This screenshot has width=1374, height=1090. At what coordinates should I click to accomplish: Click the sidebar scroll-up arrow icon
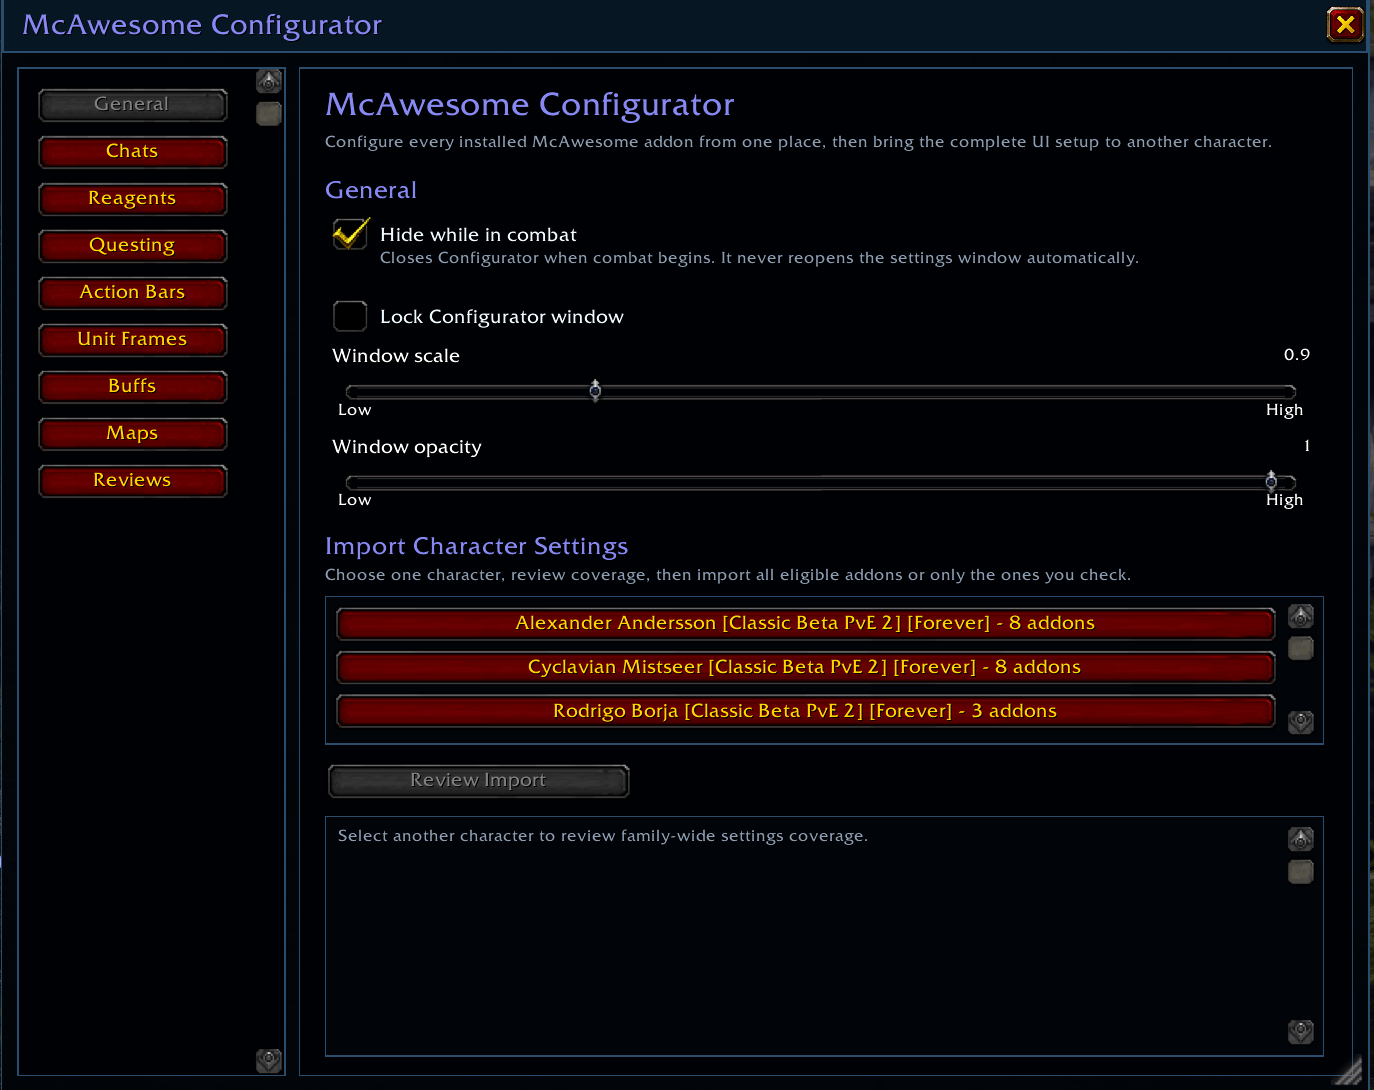pyautogui.click(x=269, y=82)
